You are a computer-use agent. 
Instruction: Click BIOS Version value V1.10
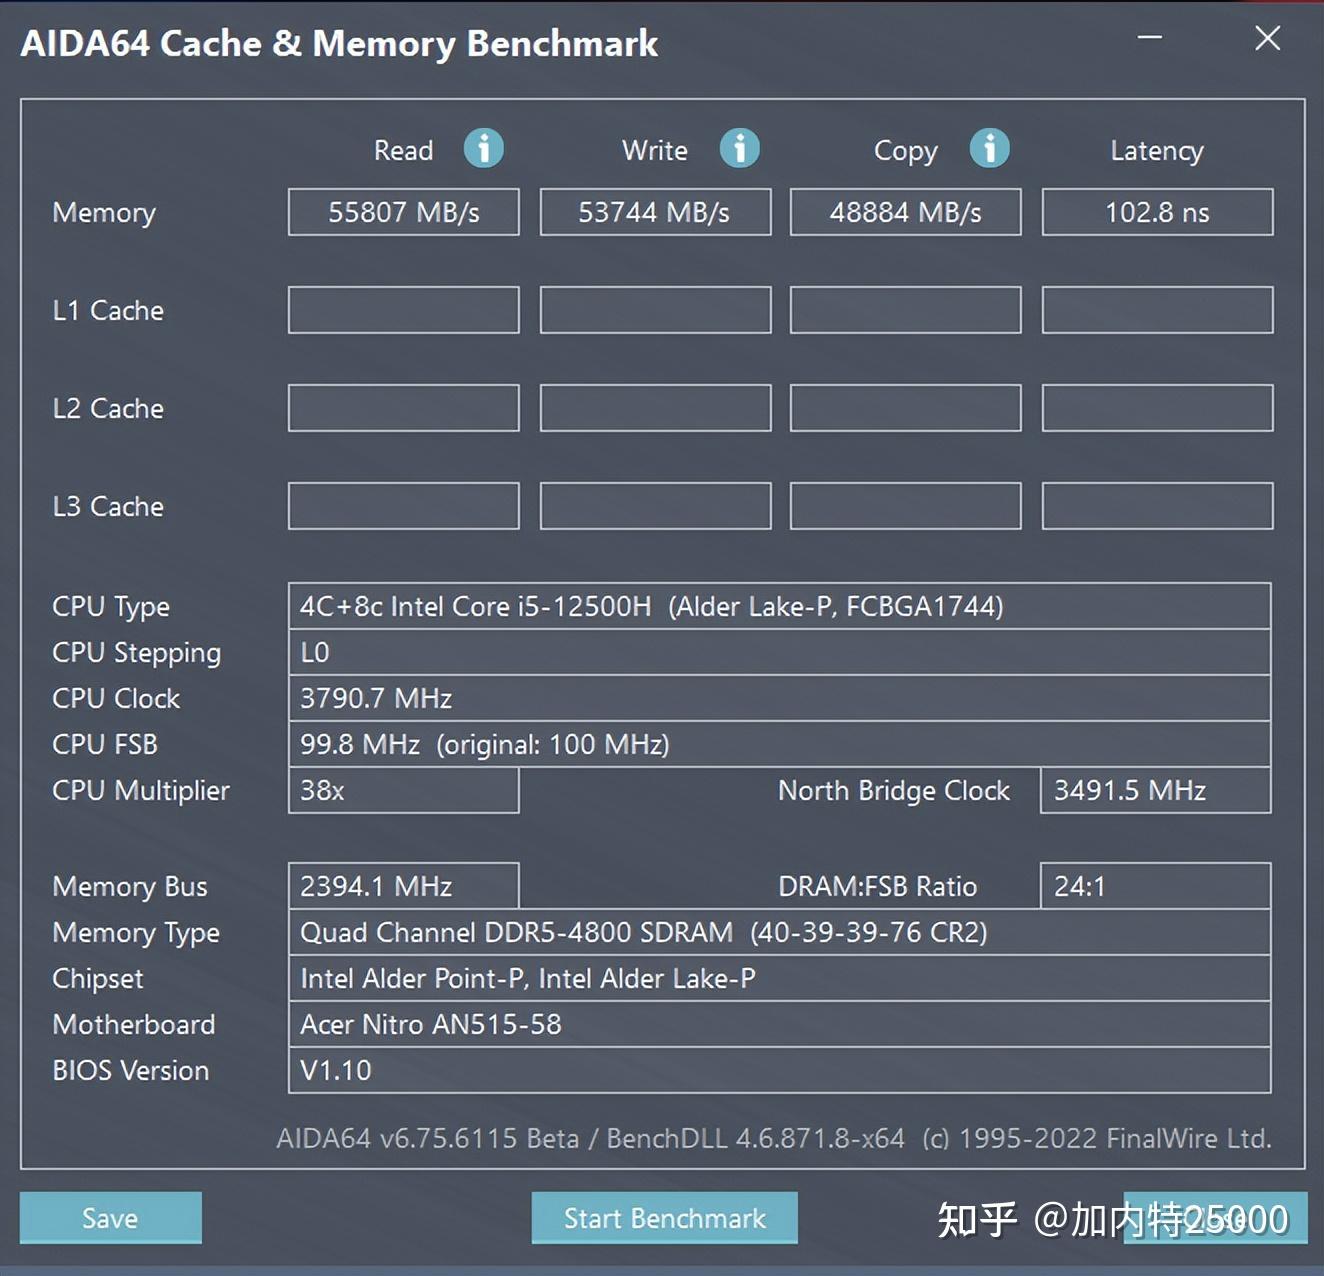780,1070
